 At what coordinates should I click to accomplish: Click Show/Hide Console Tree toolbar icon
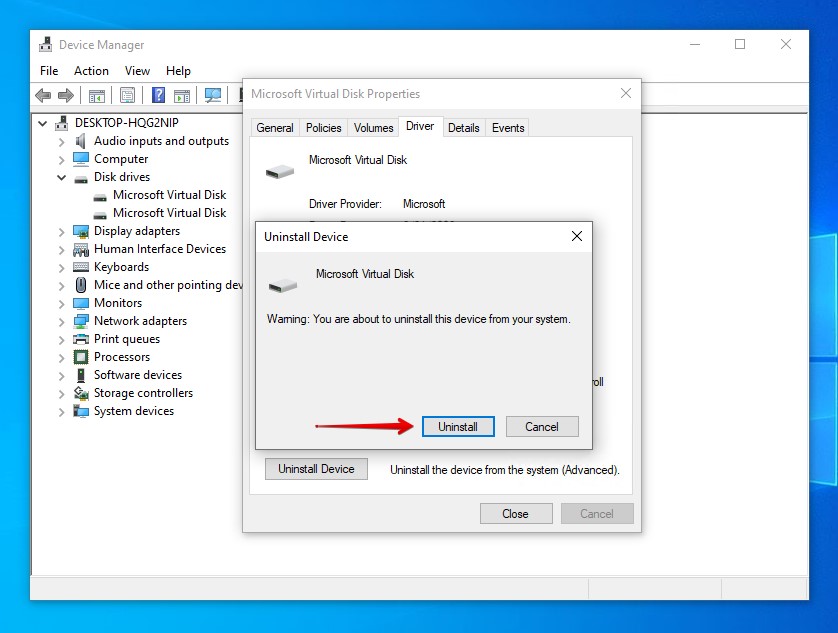97,96
